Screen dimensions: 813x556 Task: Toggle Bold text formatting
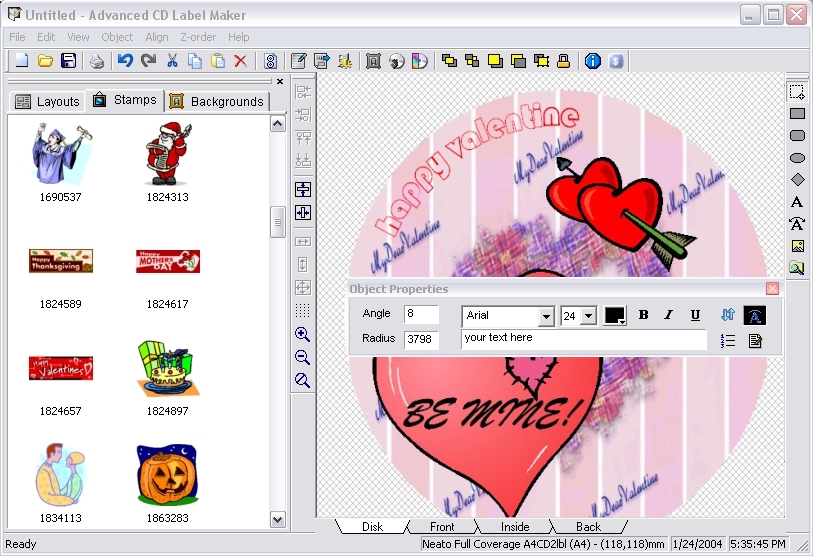point(643,315)
